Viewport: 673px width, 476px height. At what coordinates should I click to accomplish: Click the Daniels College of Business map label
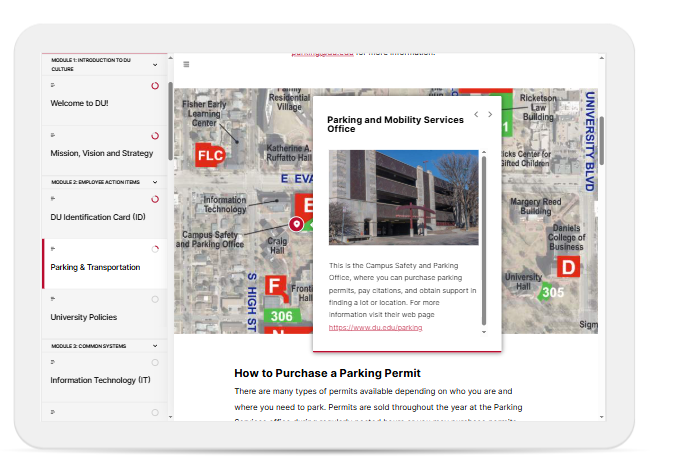coord(566,237)
